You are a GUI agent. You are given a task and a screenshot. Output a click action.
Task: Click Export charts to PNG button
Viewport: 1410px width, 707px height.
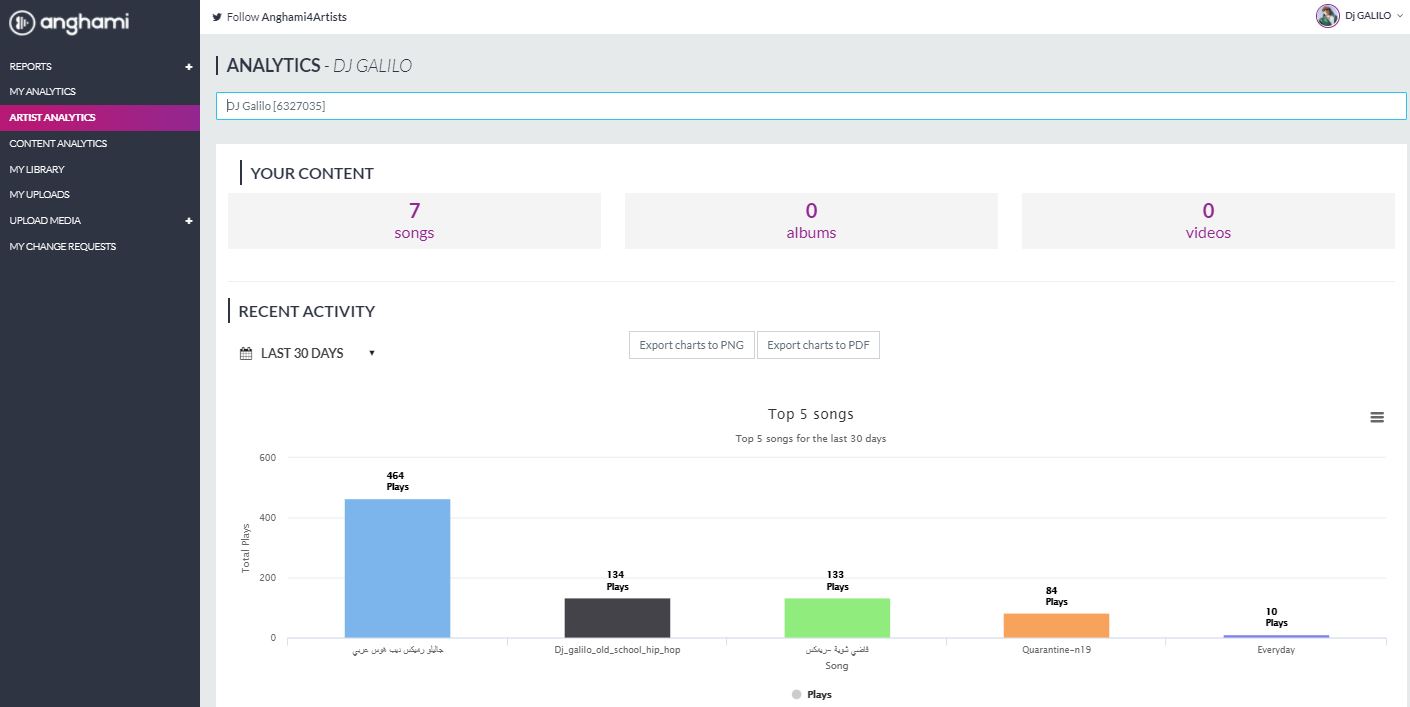691,345
